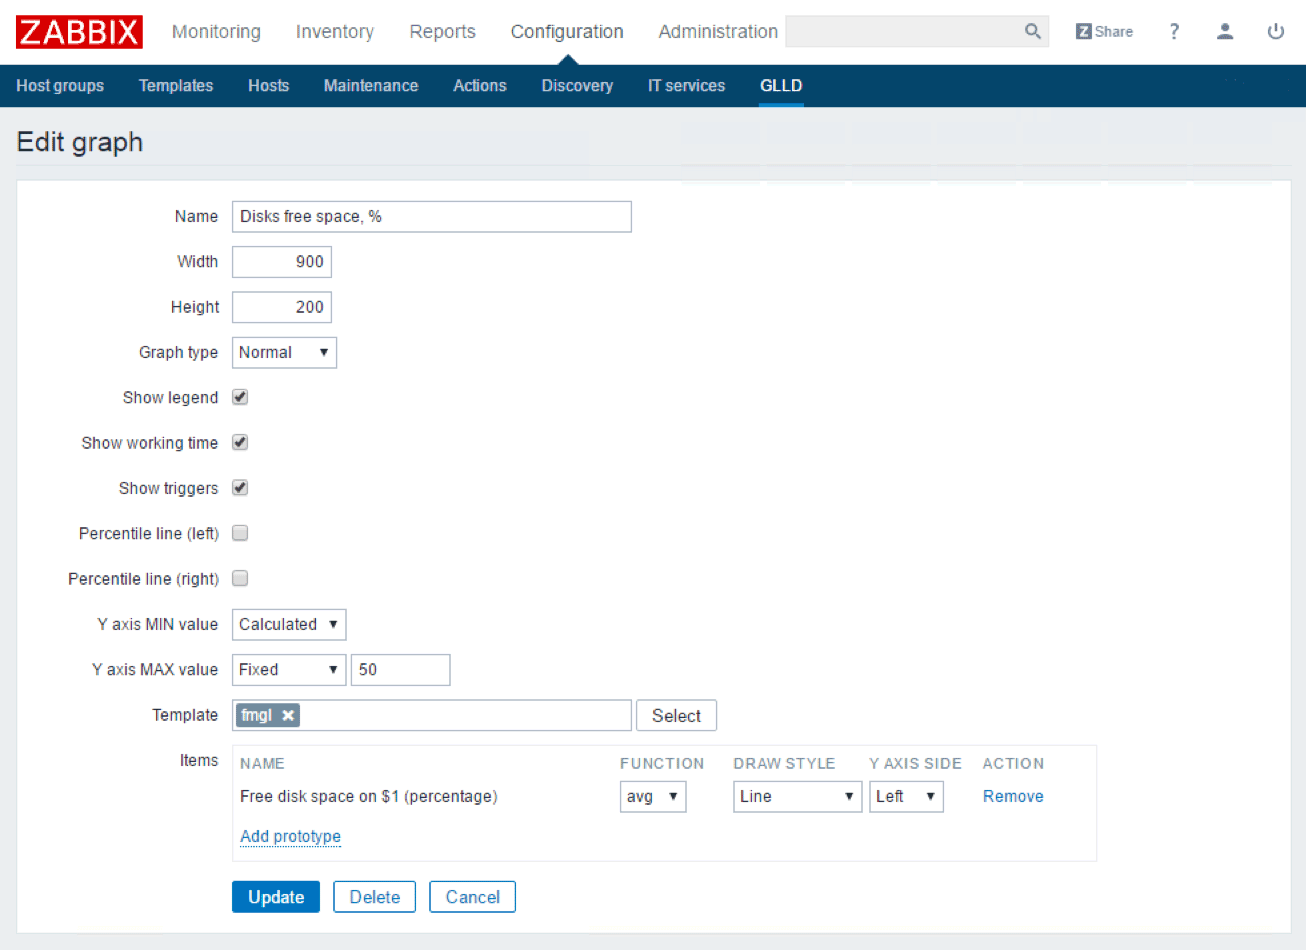Open the avg Function dropdown
Screen dimensions: 1306x950
tap(653, 796)
